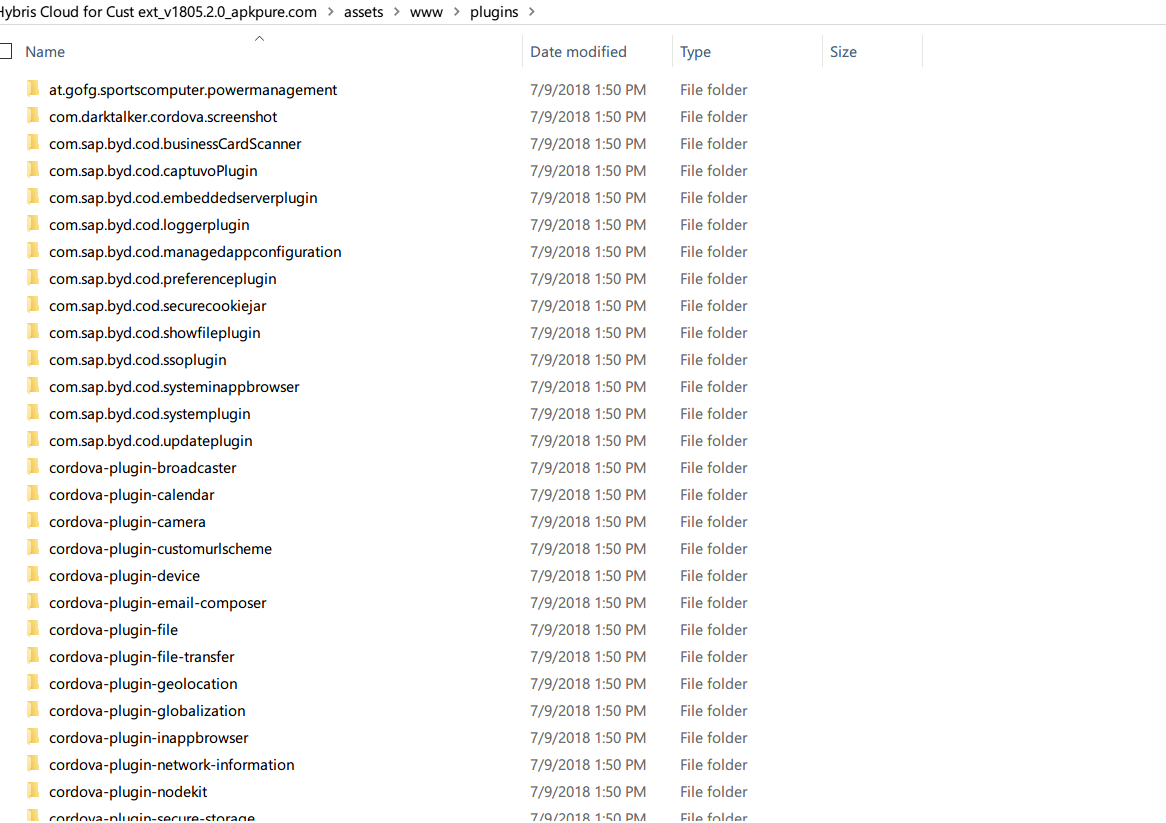
Task: Click folder icon of cordova-plugin-file-transfer
Action: point(33,656)
